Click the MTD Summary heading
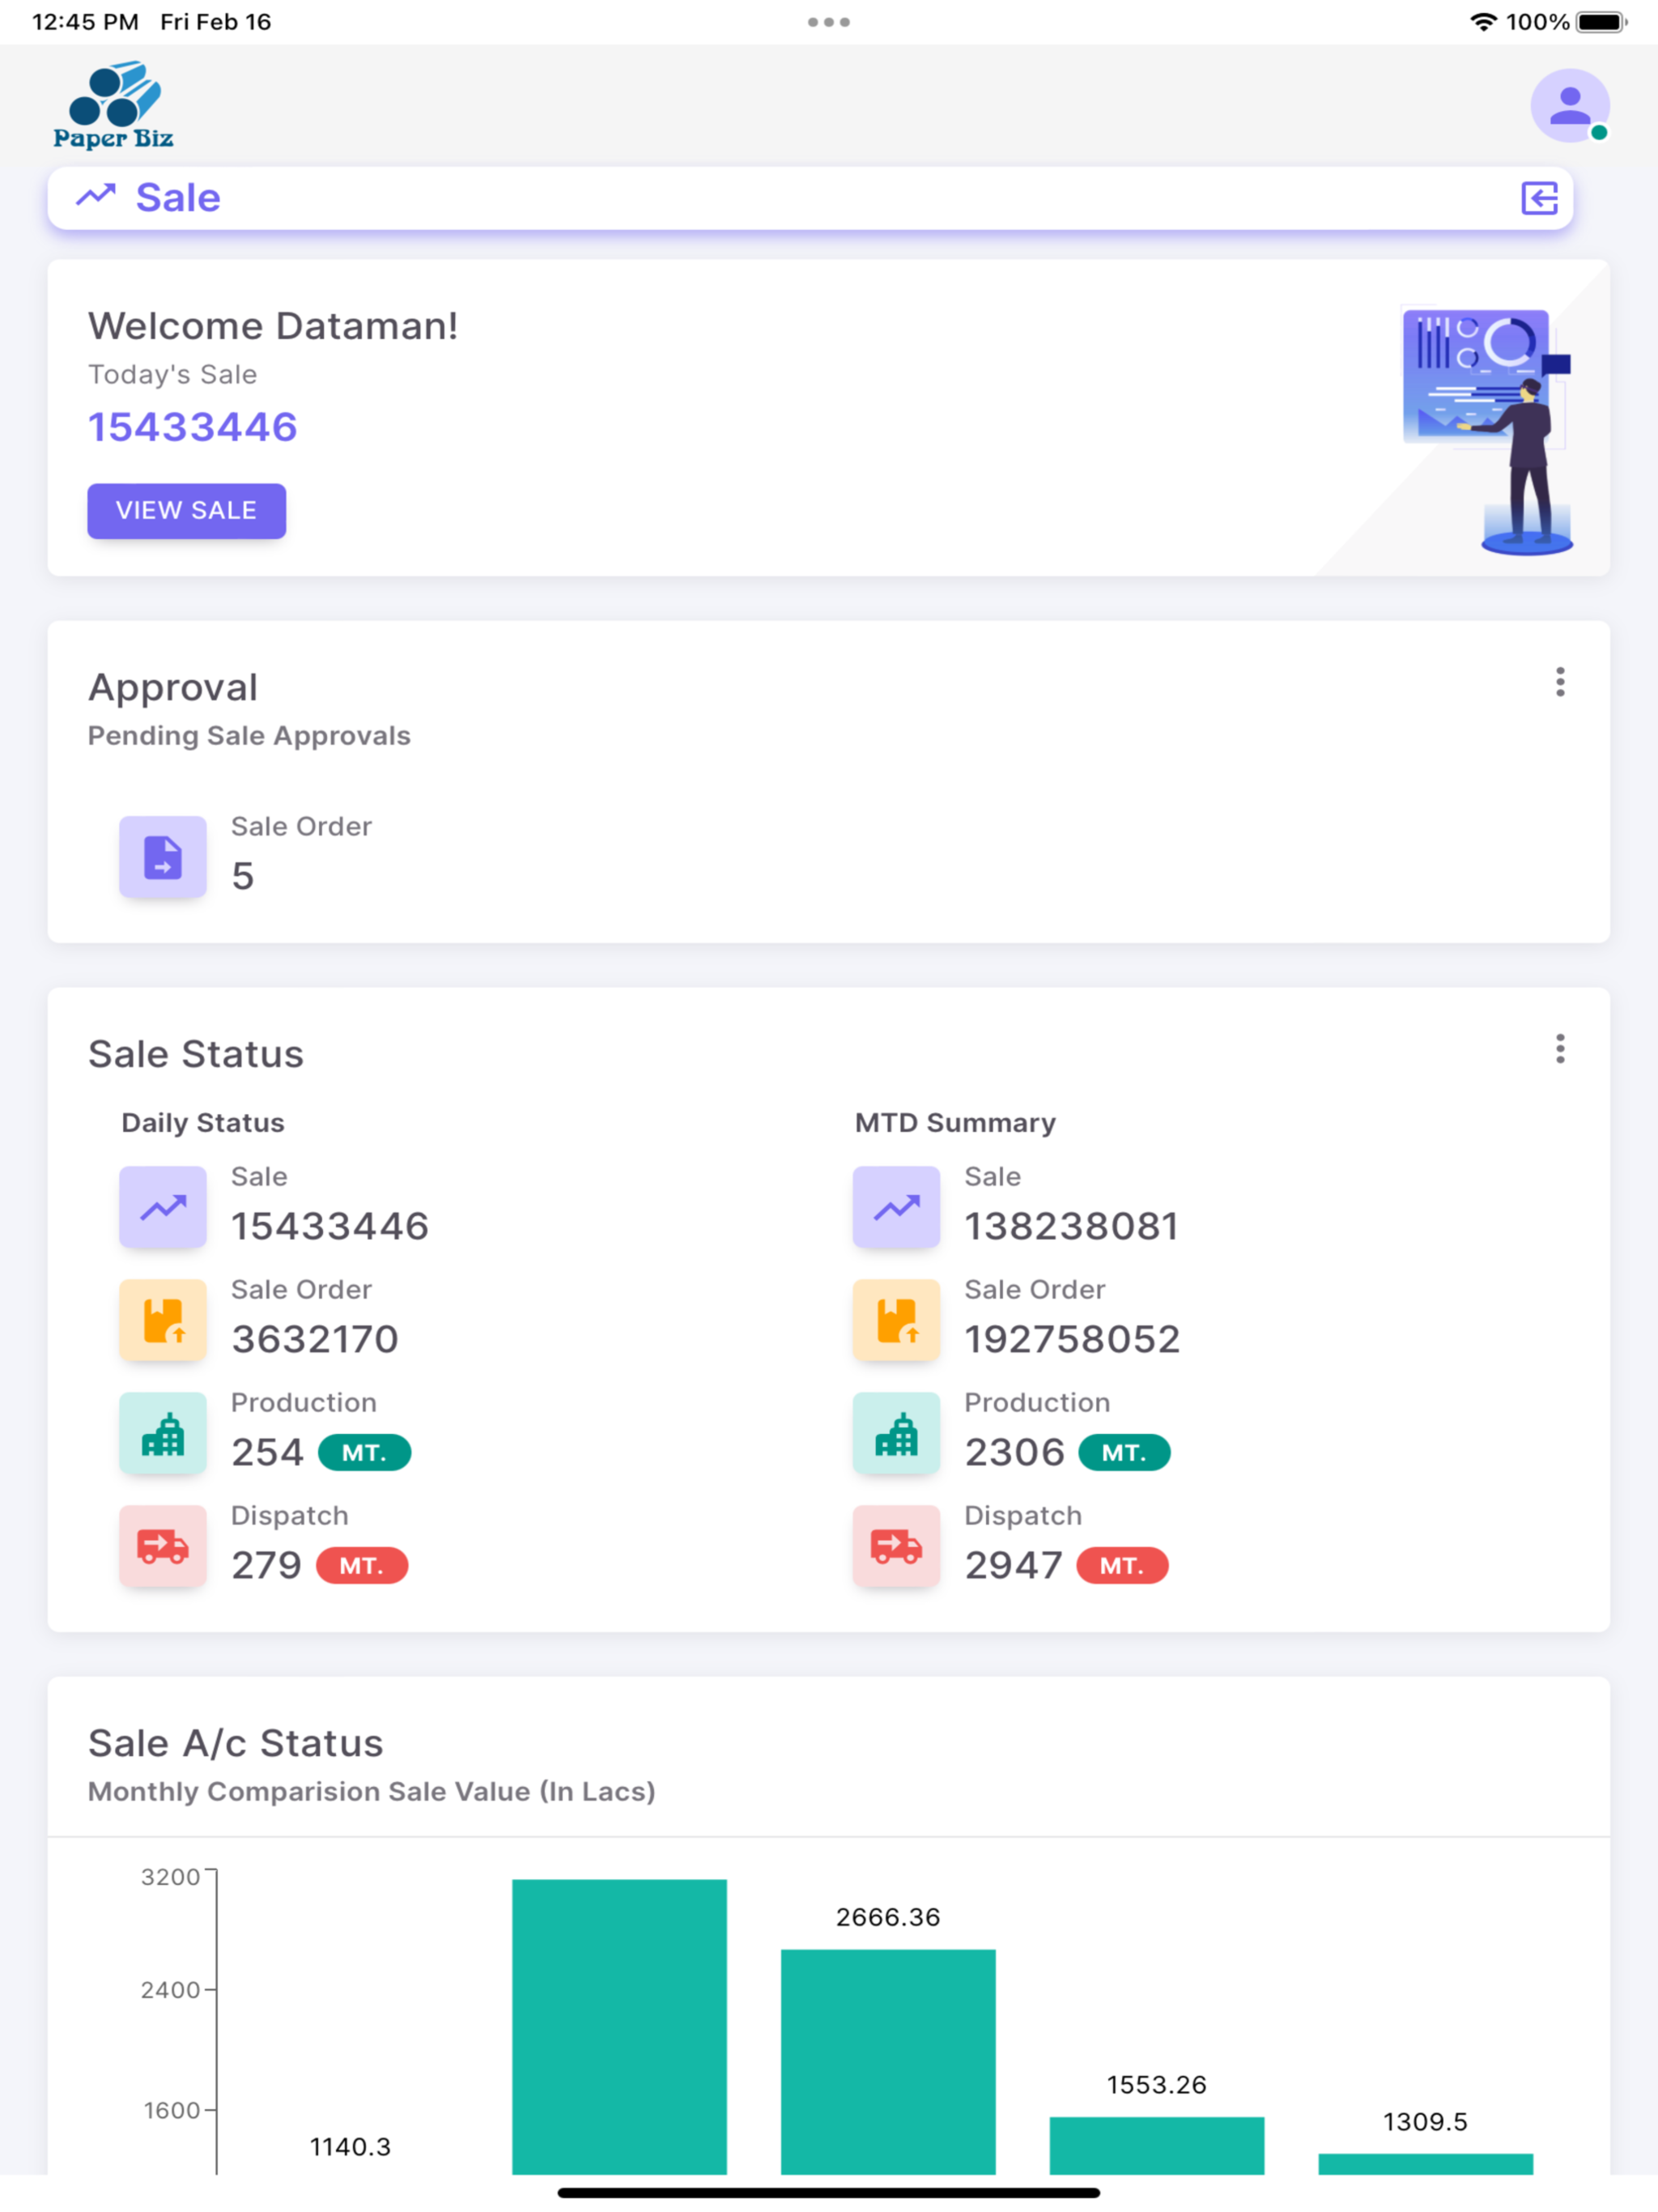The width and height of the screenshot is (1658, 2212). [x=955, y=1123]
